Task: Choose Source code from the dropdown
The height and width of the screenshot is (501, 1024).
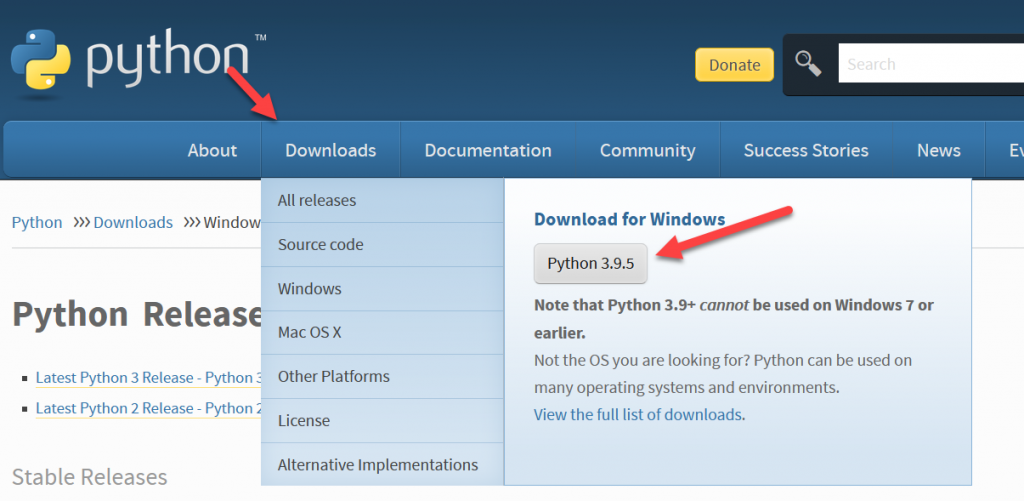Action: click(321, 245)
